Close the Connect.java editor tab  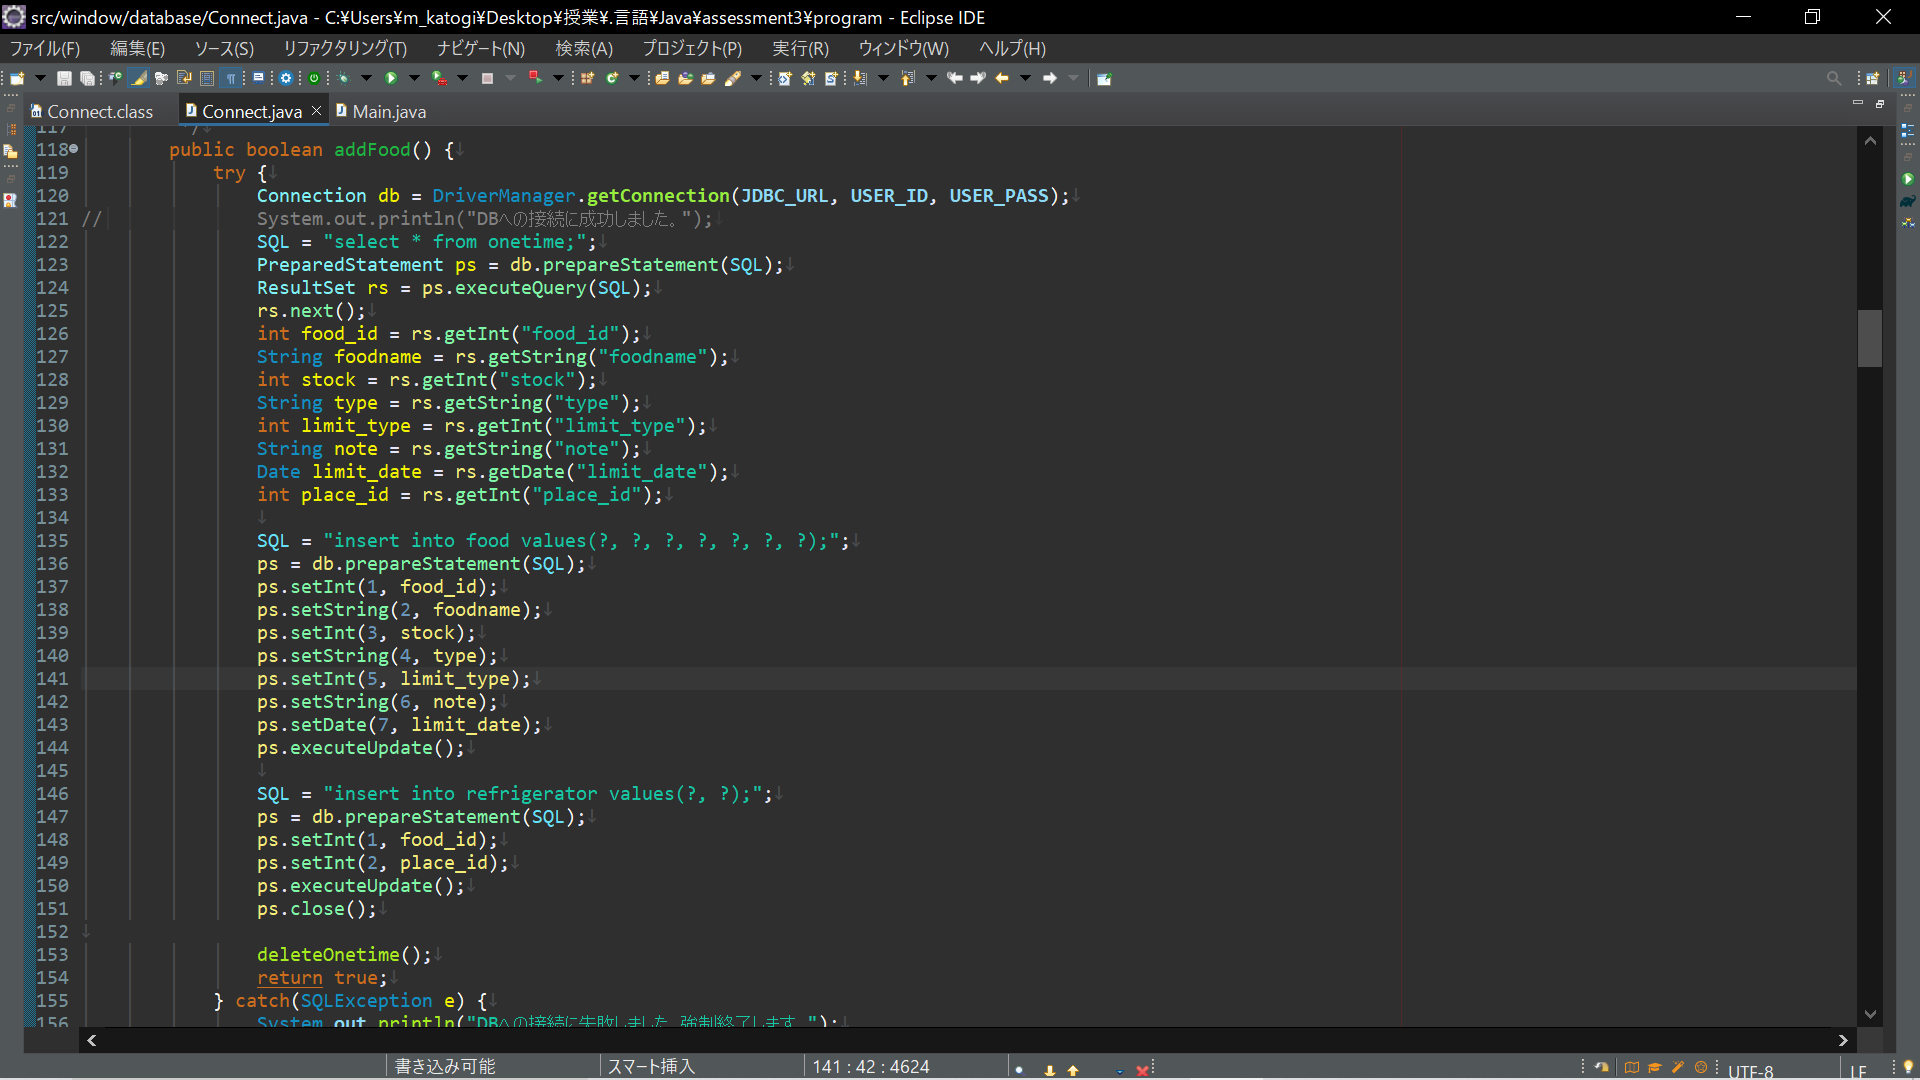click(x=316, y=111)
